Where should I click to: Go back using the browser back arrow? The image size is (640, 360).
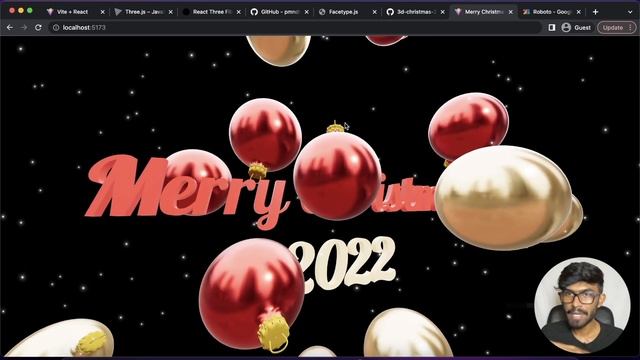pos(10,28)
